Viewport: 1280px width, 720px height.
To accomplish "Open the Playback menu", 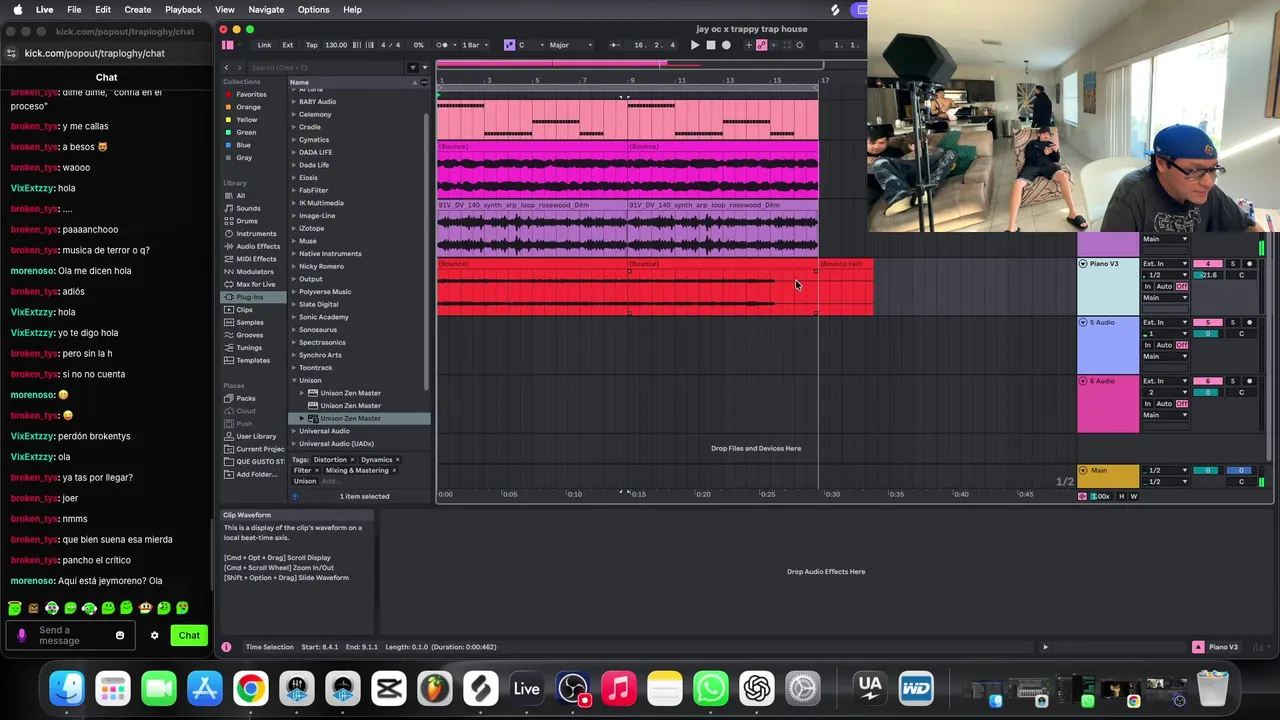I will pos(183,9).
